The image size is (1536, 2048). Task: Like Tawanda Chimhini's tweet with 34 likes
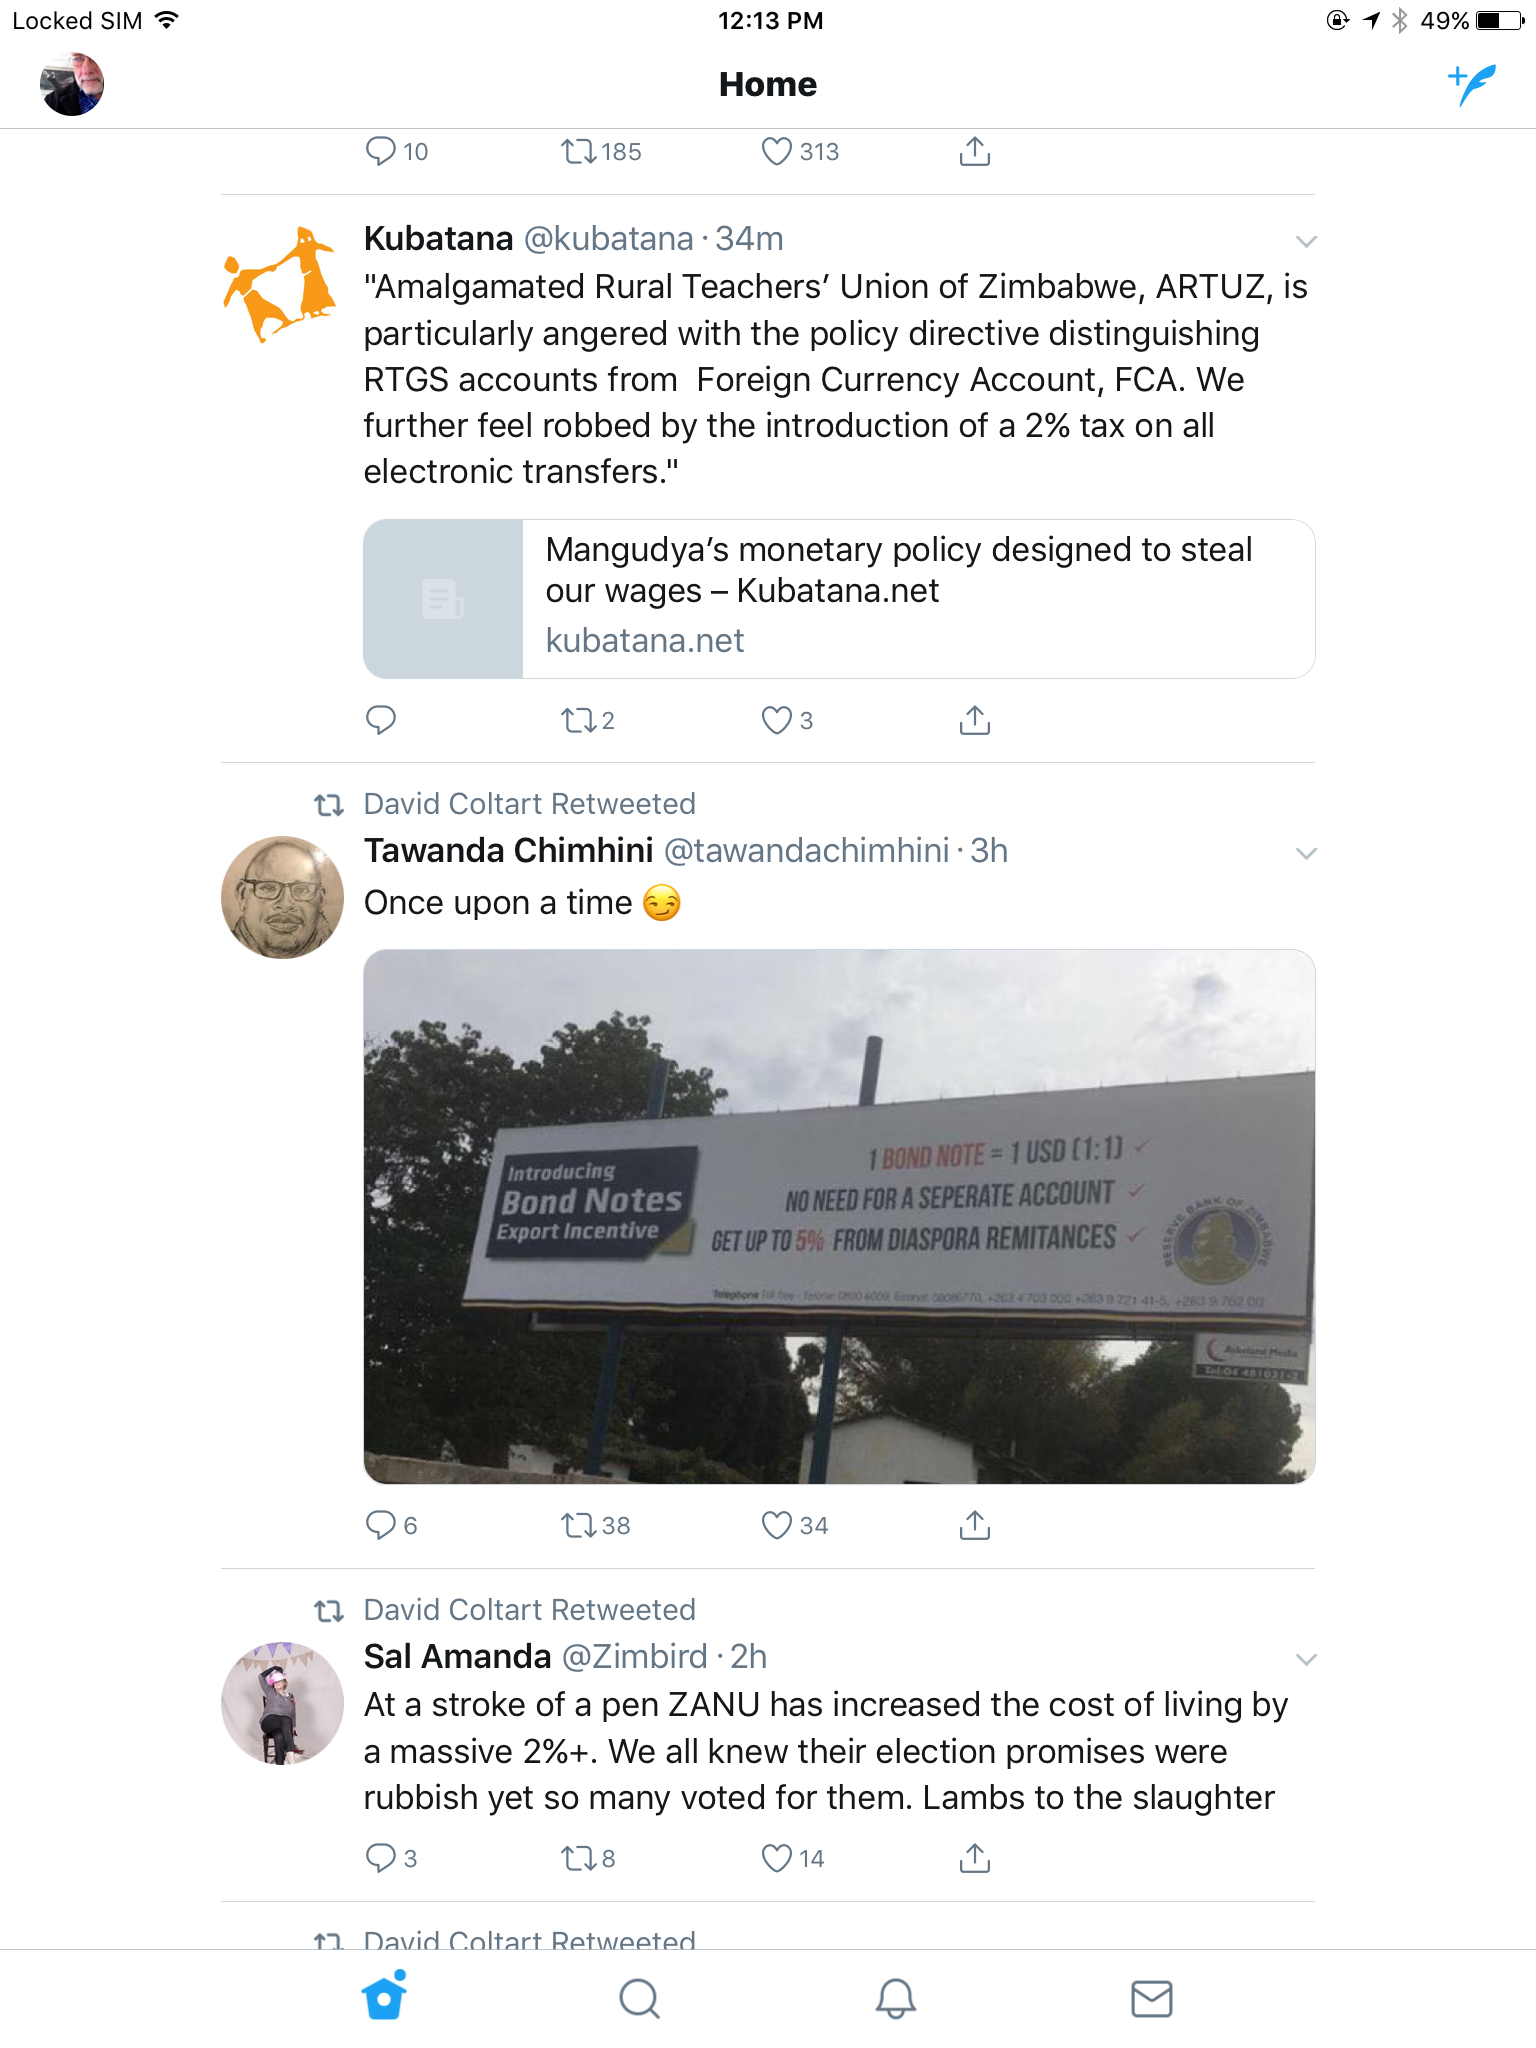[x=795, y=1525]
